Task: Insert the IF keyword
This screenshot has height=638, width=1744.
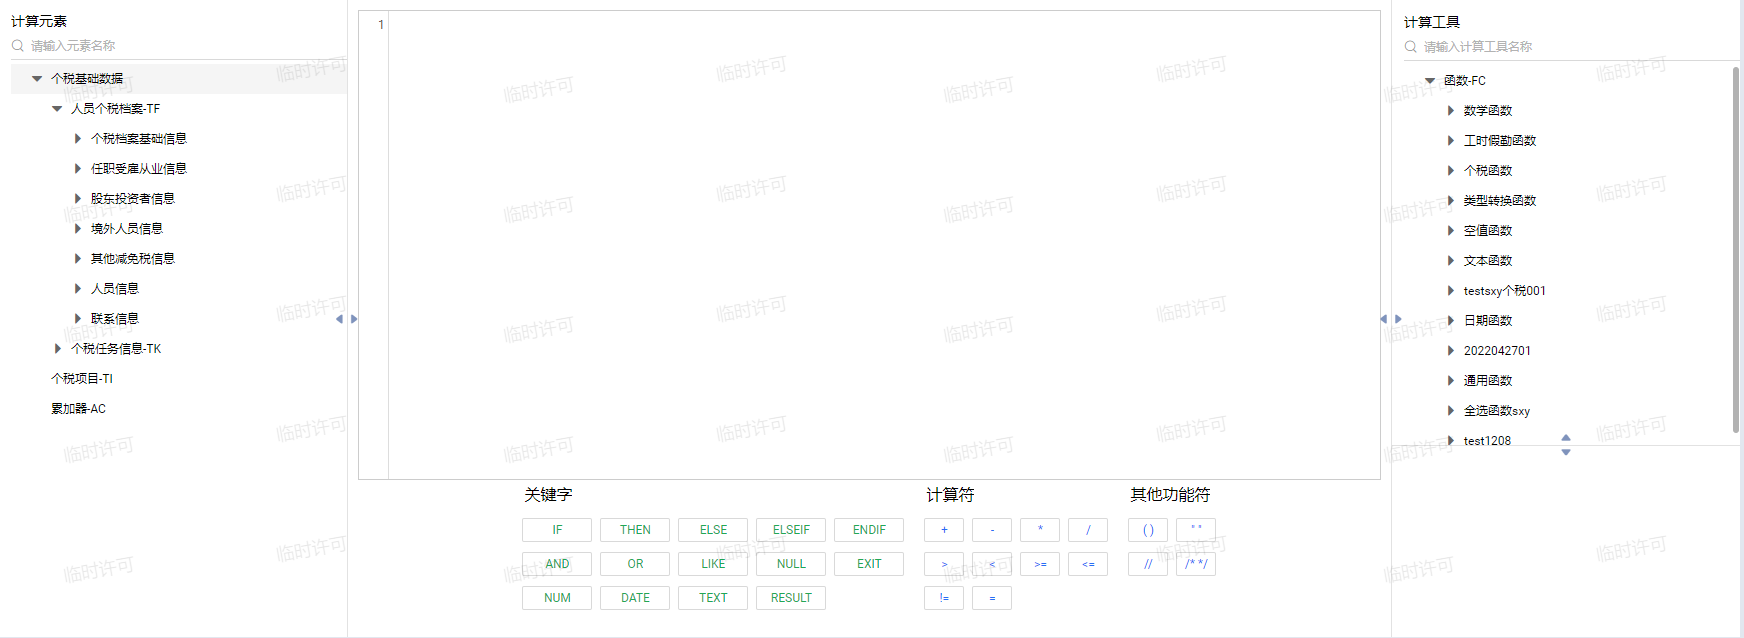Action: click(556, 530)
